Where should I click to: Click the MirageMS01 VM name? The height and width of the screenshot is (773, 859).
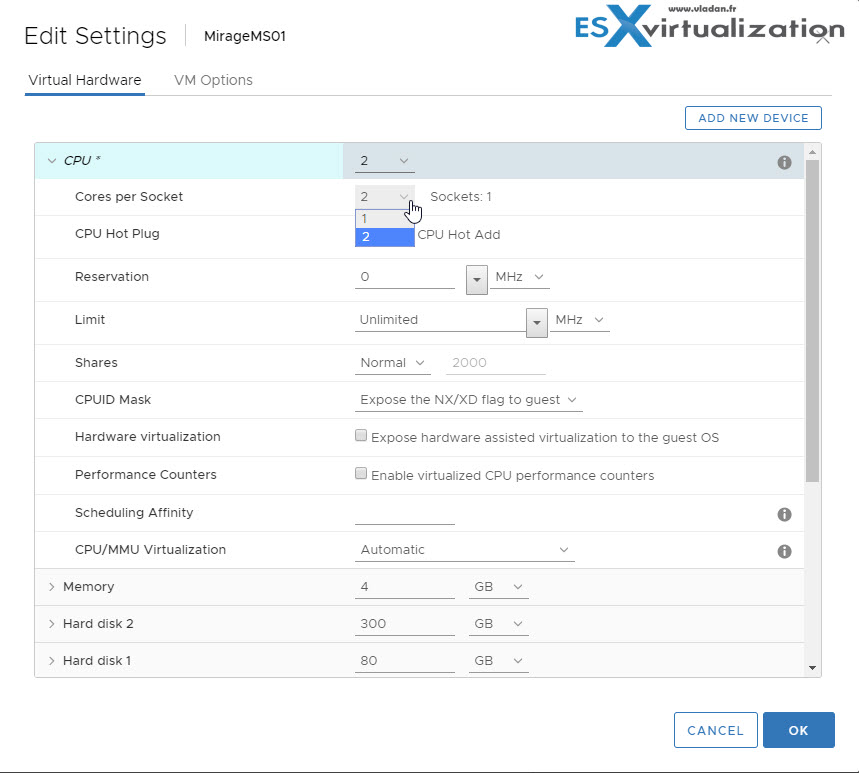click(x=244, y=36)
